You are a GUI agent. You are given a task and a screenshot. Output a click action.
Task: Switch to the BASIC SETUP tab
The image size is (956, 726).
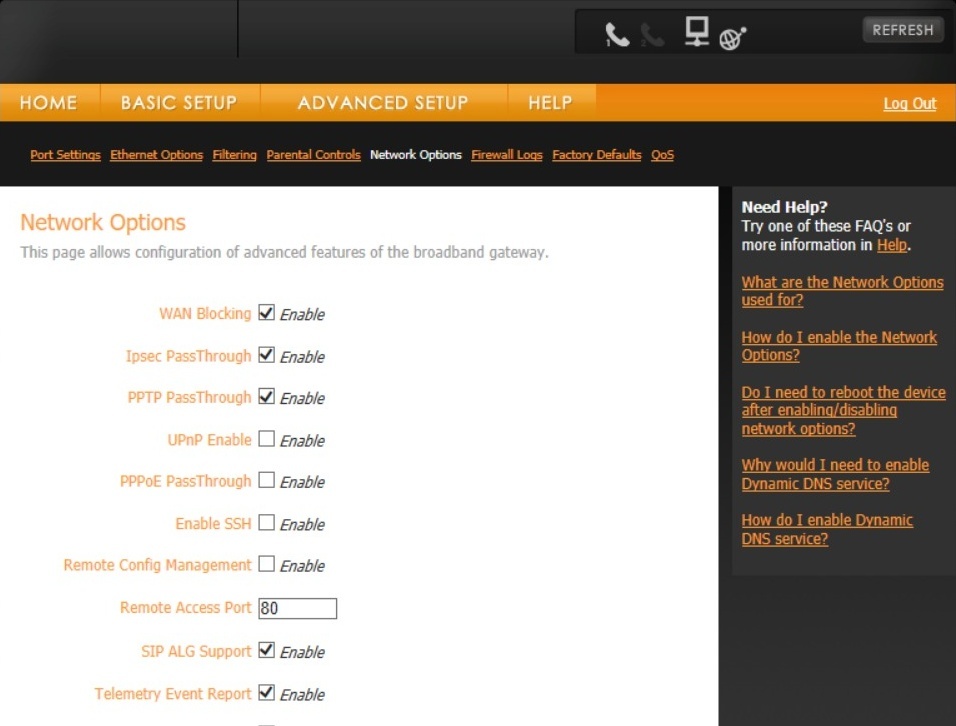[178, 102]
